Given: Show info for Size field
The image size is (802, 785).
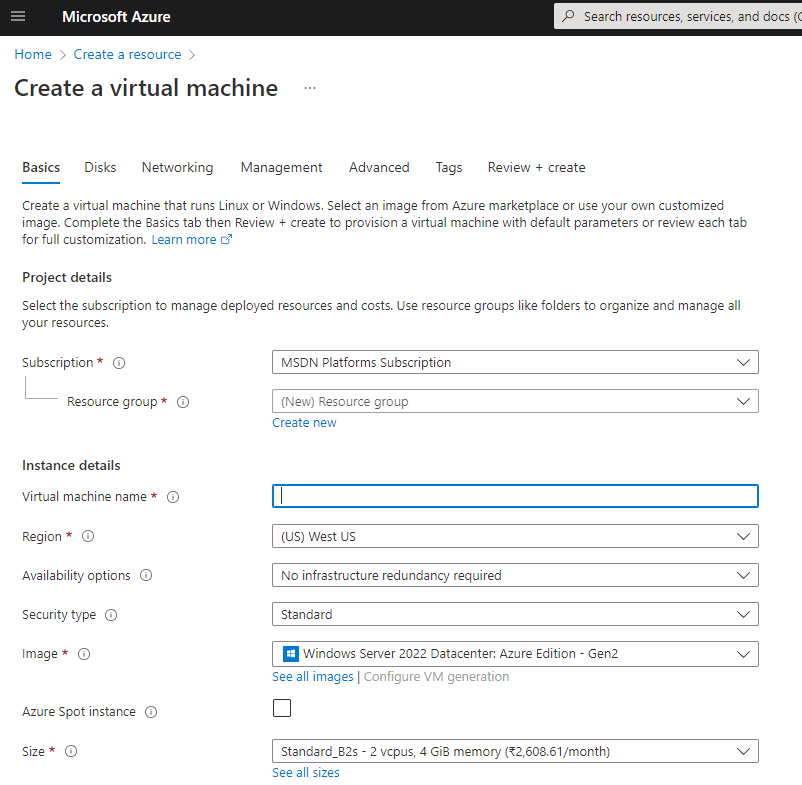Looking at the screenshot, I should click(x=71, y=751).
